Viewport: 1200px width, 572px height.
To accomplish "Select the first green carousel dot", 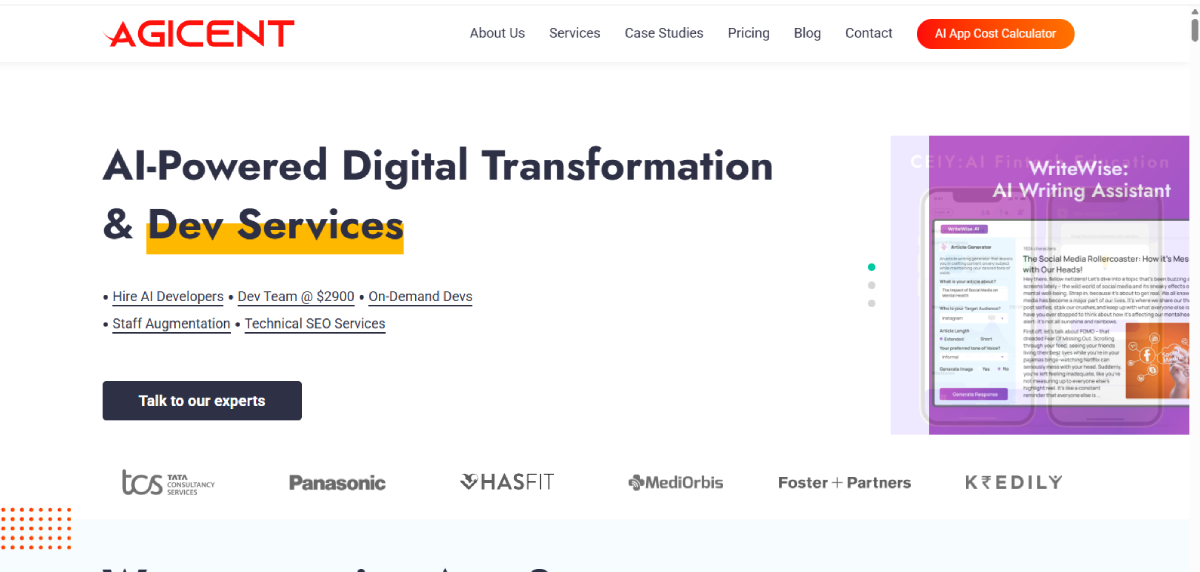I will click(872, 267).
